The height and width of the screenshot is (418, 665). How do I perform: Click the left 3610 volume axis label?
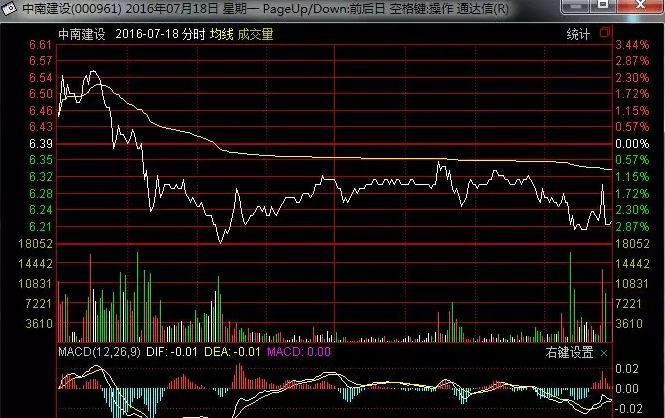(x=39, y=324)
